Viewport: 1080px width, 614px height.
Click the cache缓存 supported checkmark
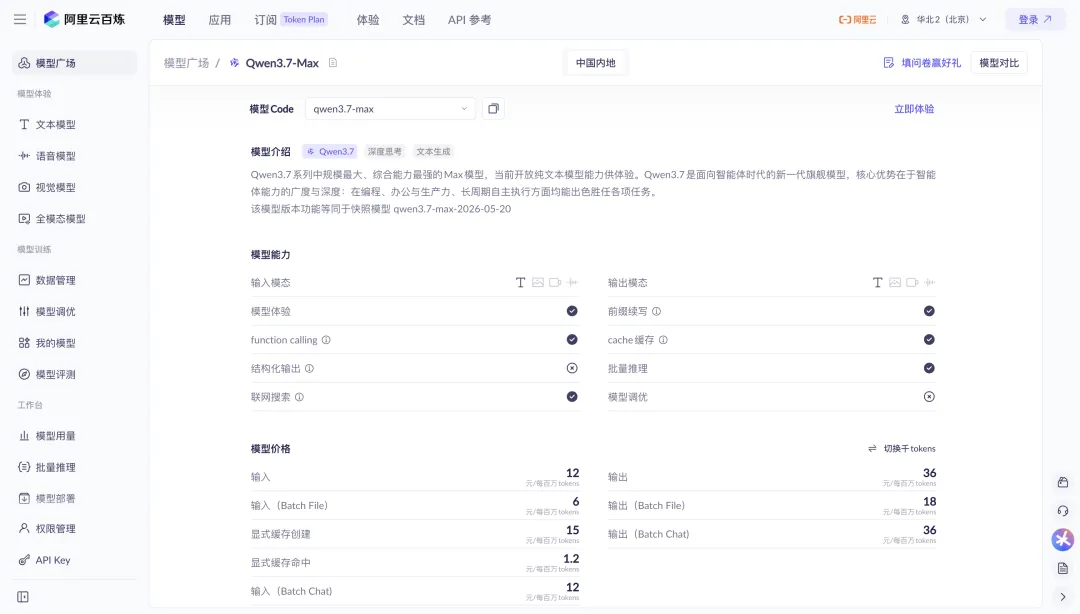coord(929,340)
